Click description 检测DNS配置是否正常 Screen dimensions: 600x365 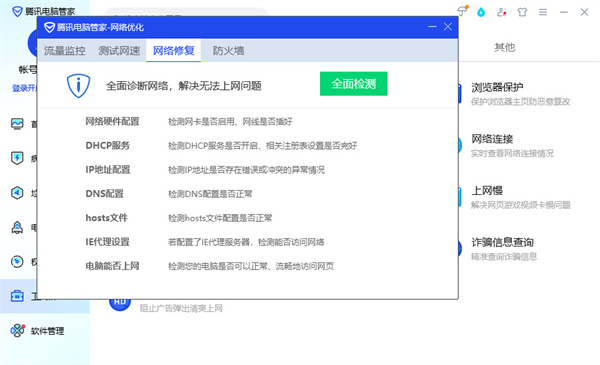pos(210,194)
